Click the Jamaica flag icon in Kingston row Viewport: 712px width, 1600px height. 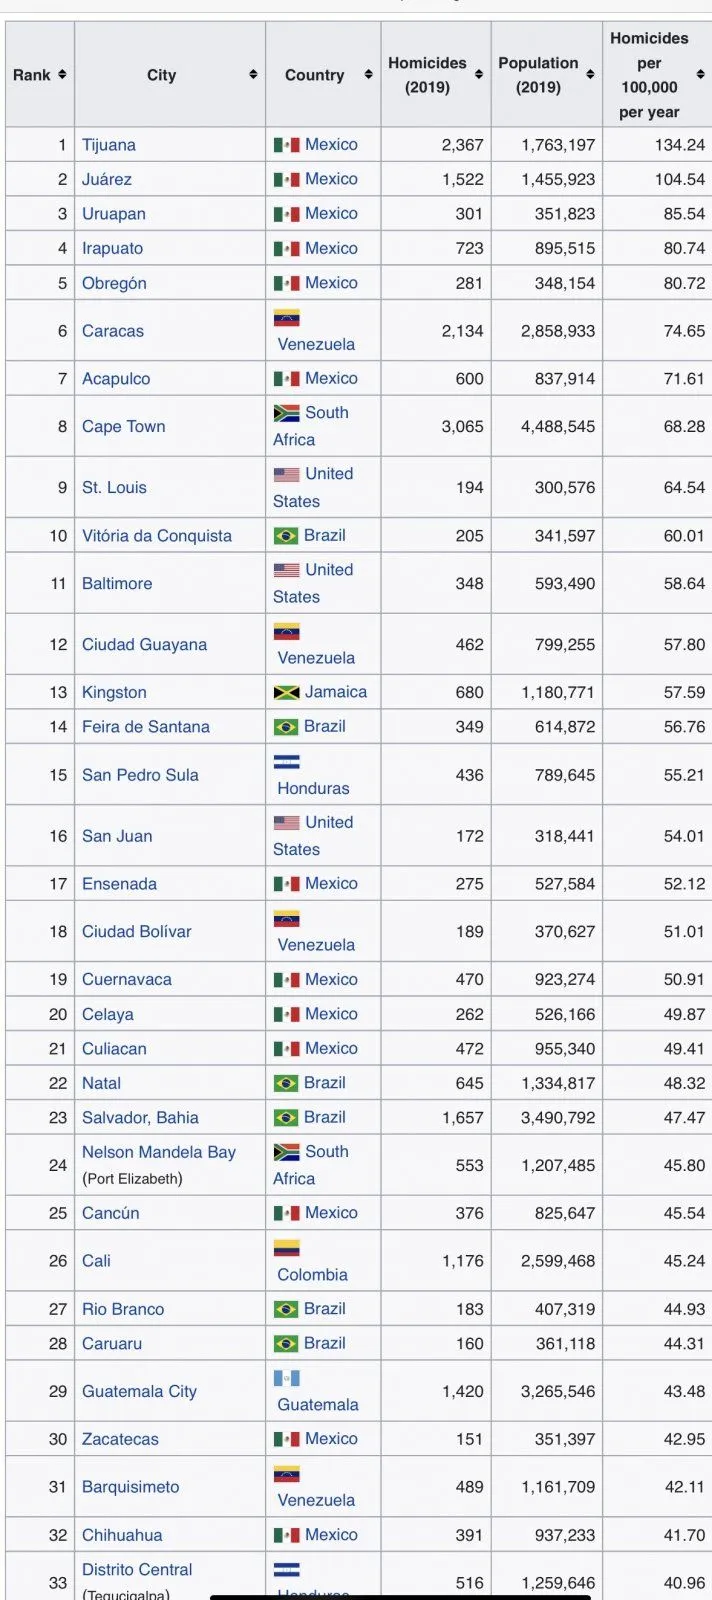coord(286,692)
